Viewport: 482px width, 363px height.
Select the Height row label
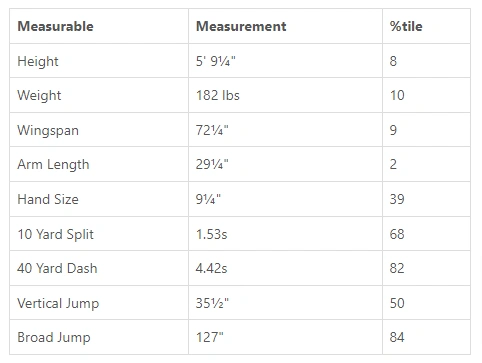point(38,62)
